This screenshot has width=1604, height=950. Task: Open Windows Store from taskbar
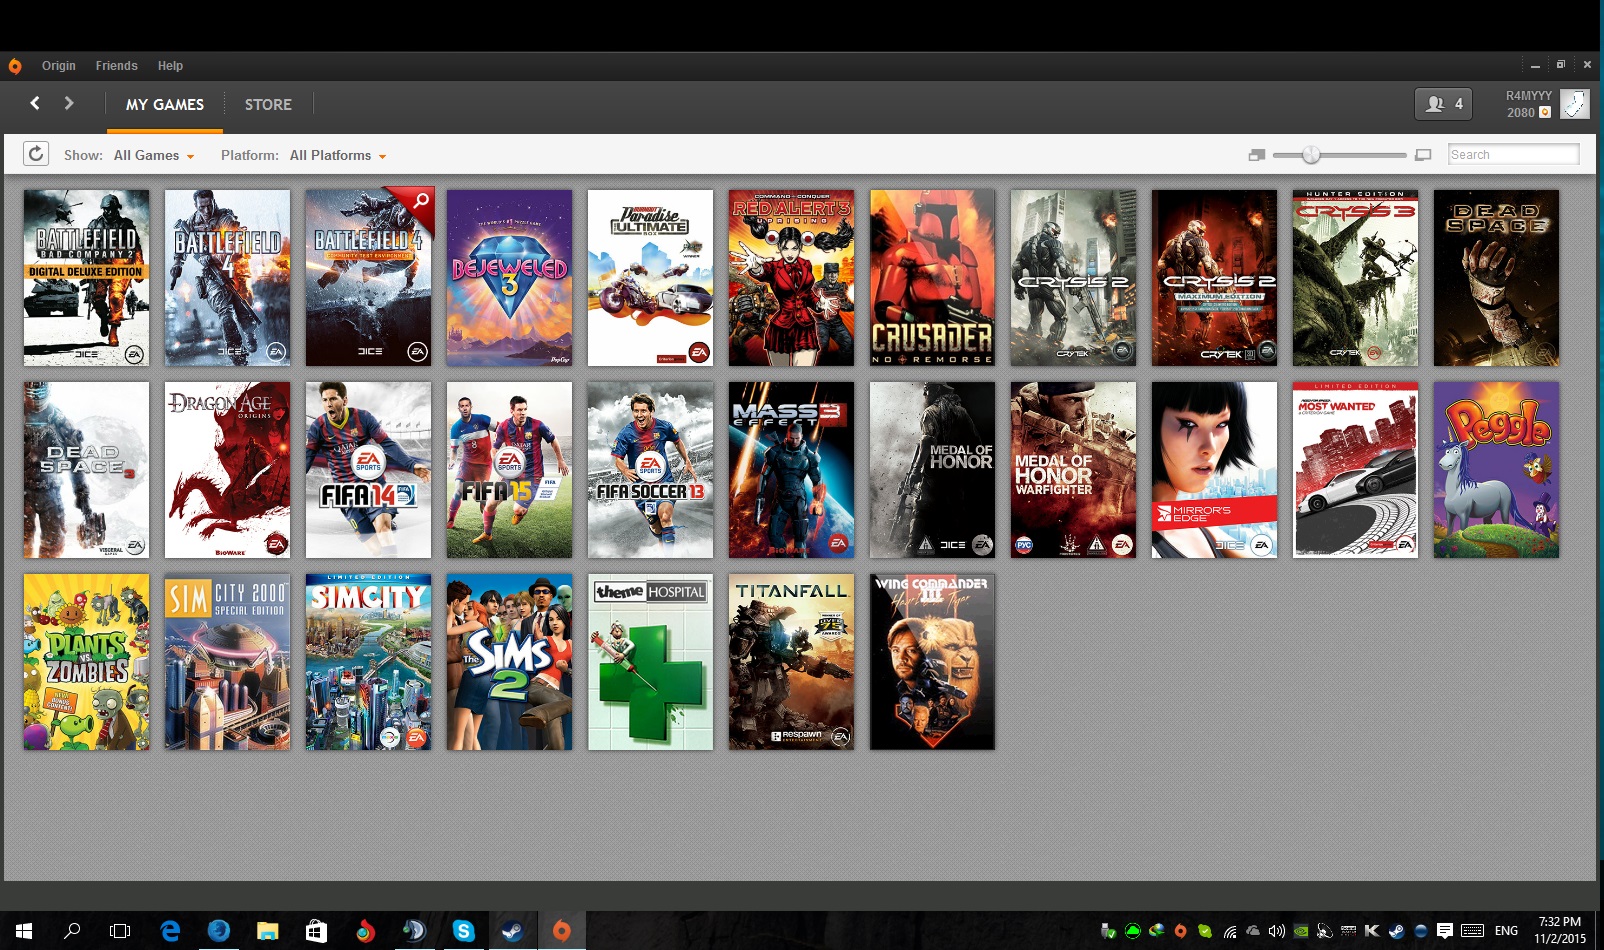point(316,931)
